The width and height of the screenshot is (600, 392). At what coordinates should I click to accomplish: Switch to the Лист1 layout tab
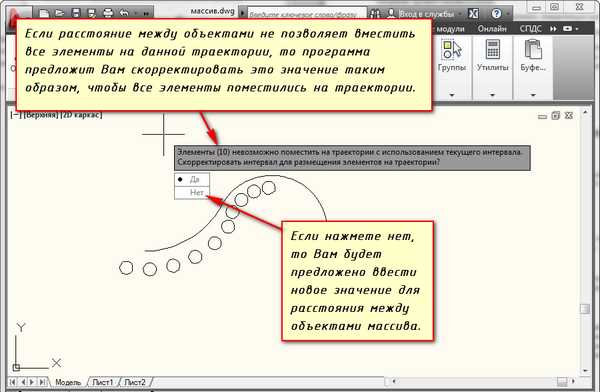tap(103, 382)
